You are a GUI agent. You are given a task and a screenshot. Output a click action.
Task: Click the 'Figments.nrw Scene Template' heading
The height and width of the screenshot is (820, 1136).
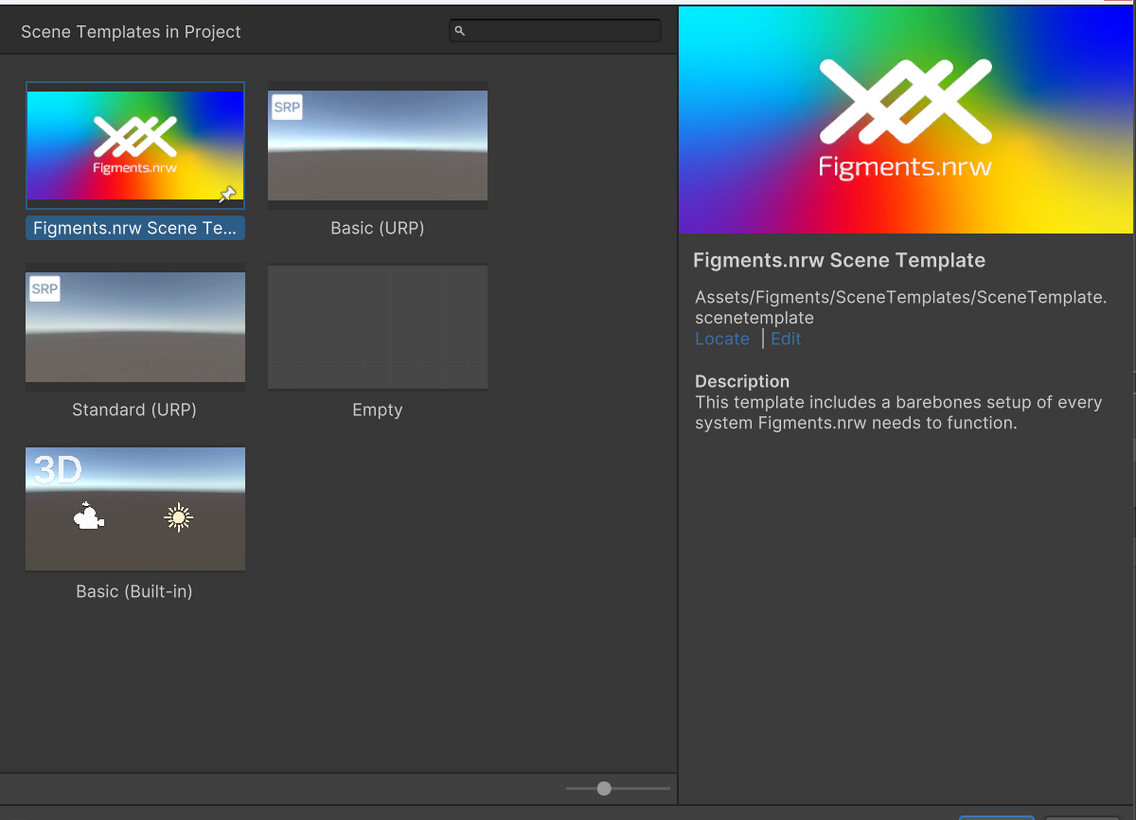coord(839,260)
